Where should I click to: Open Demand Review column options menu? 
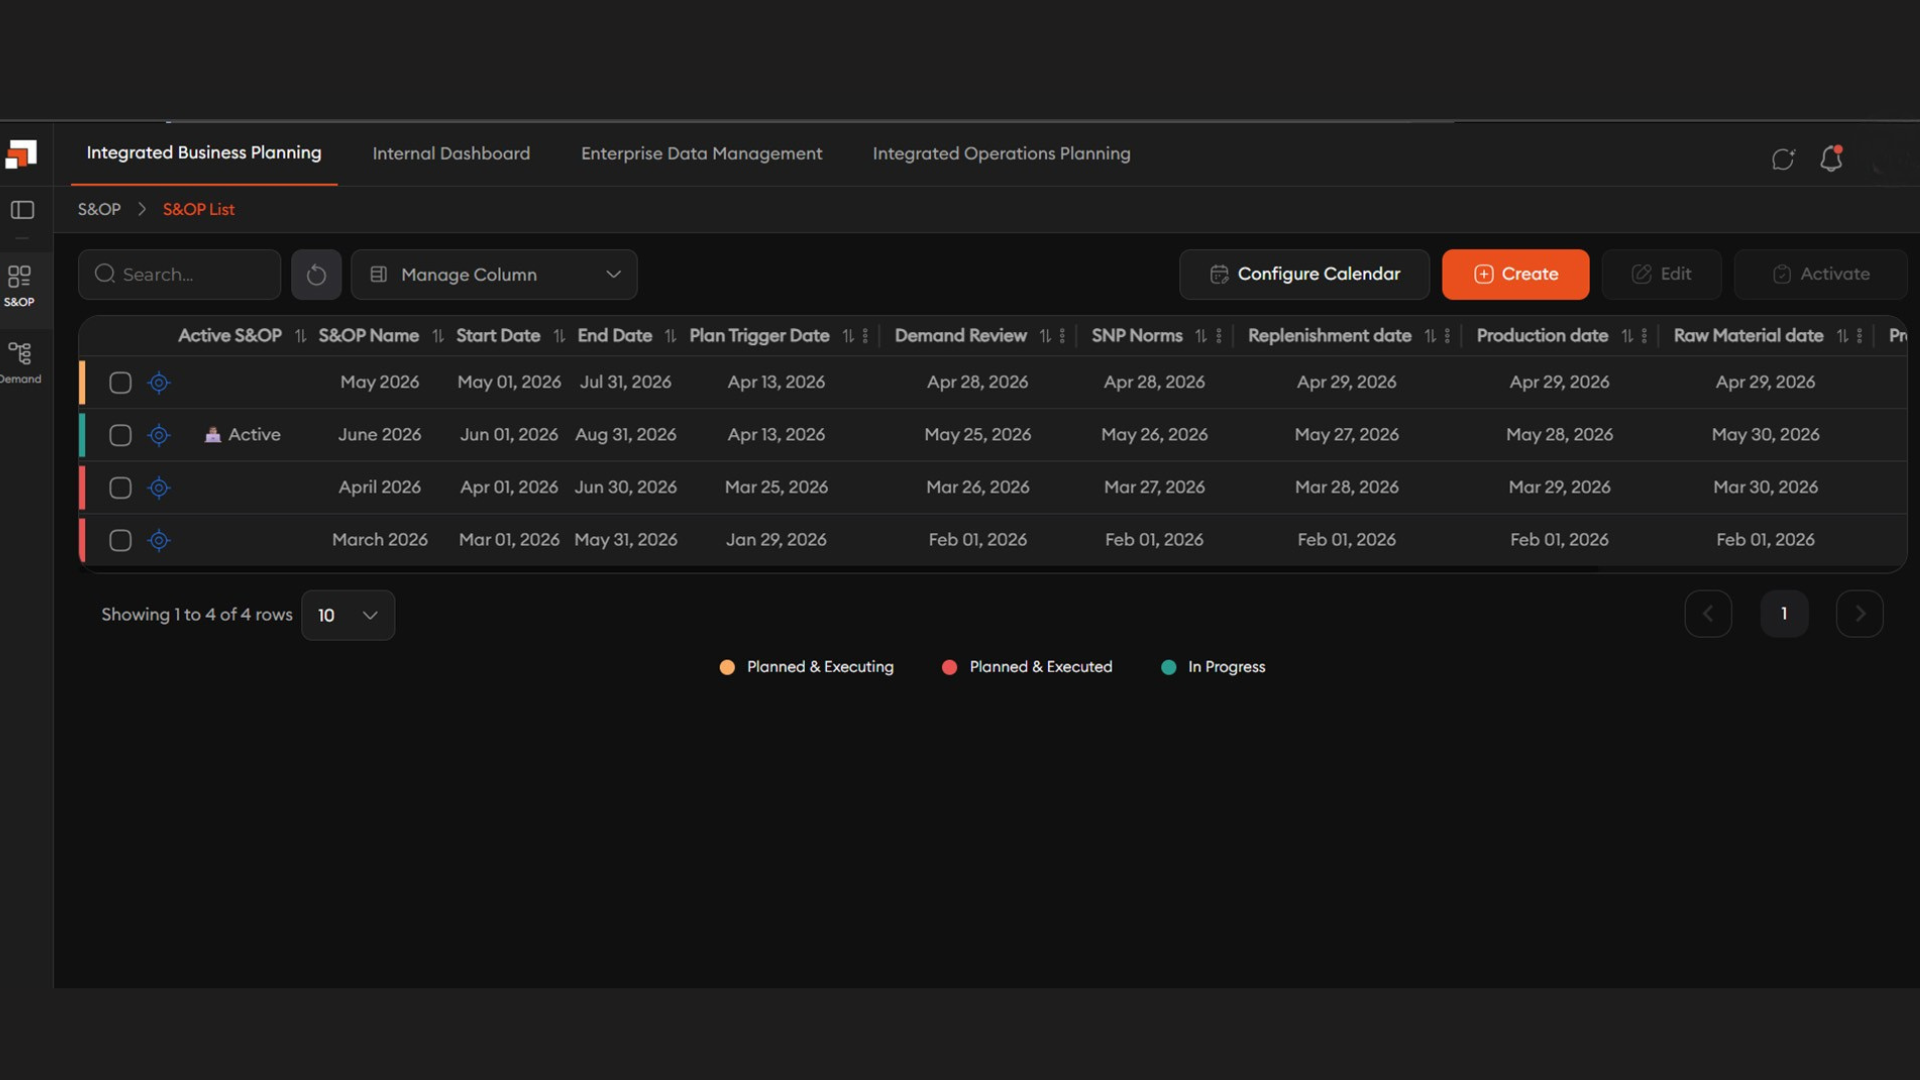pyautogui.click(x=1062, y=336)
